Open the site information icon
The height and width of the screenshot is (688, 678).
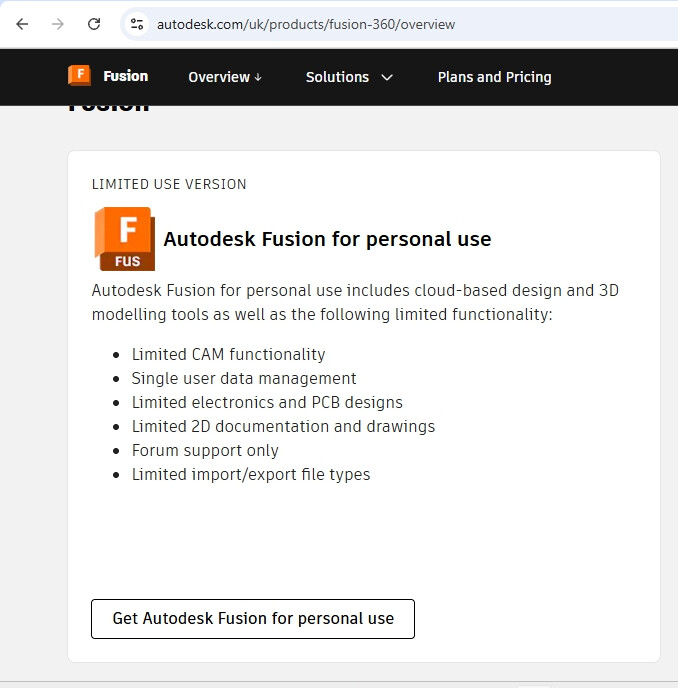[x=137, y=24]
